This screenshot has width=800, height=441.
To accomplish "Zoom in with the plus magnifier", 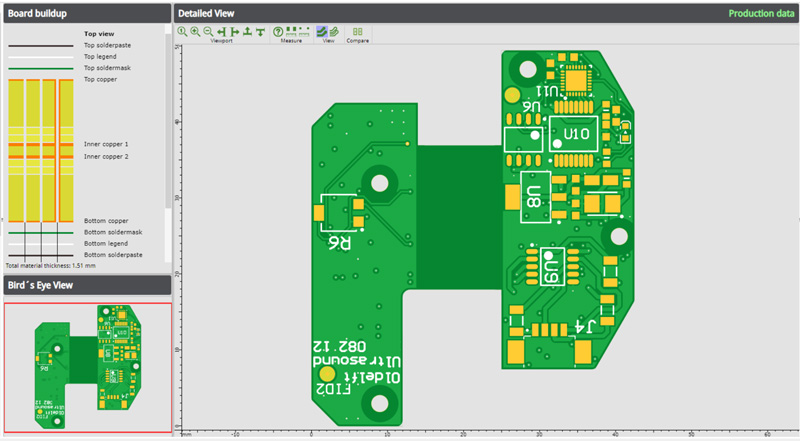I will [195, 32].
